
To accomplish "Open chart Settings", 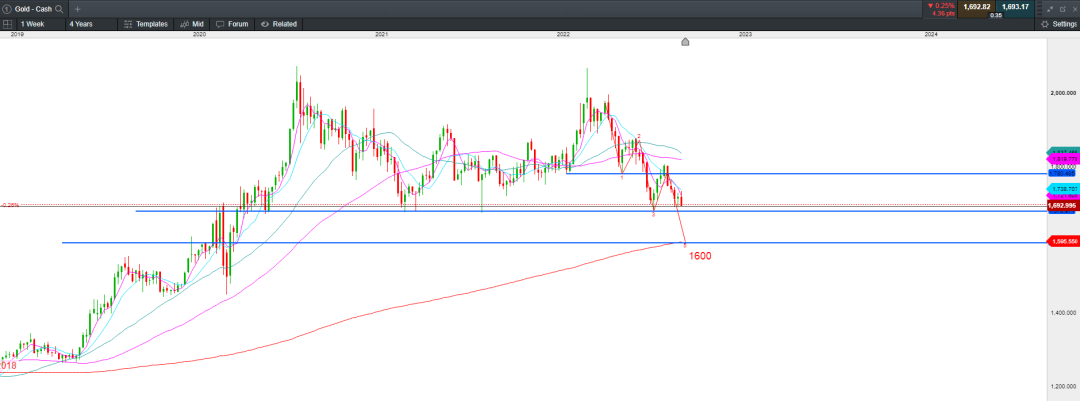I will coord(1059,24).
